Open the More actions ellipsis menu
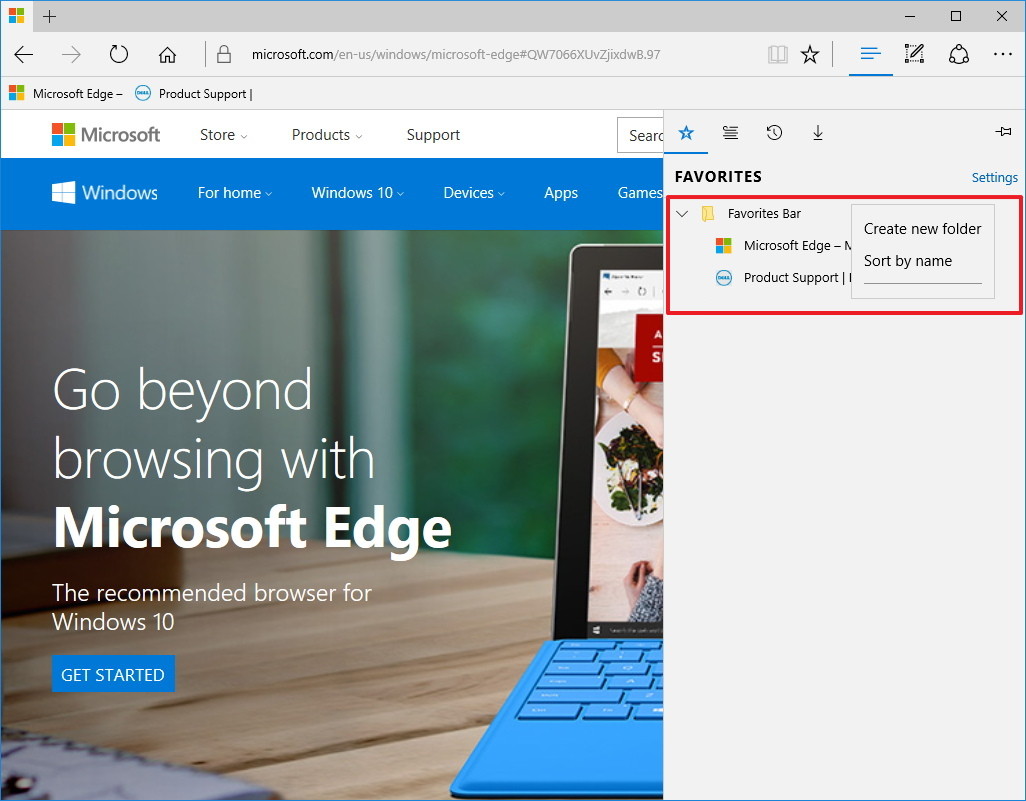The image size is (1026, 801). pyautogui.click(x=1002, y=54)
